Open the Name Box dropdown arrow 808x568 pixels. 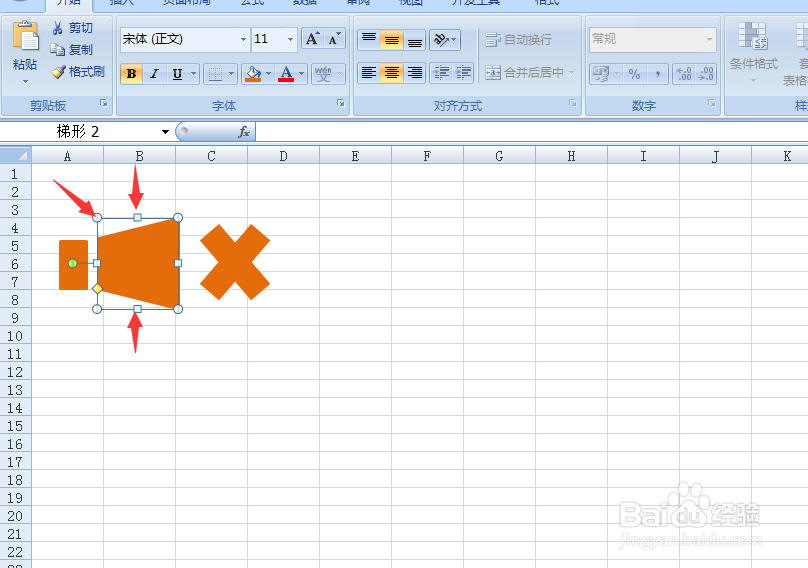click(x=165, y=132)
